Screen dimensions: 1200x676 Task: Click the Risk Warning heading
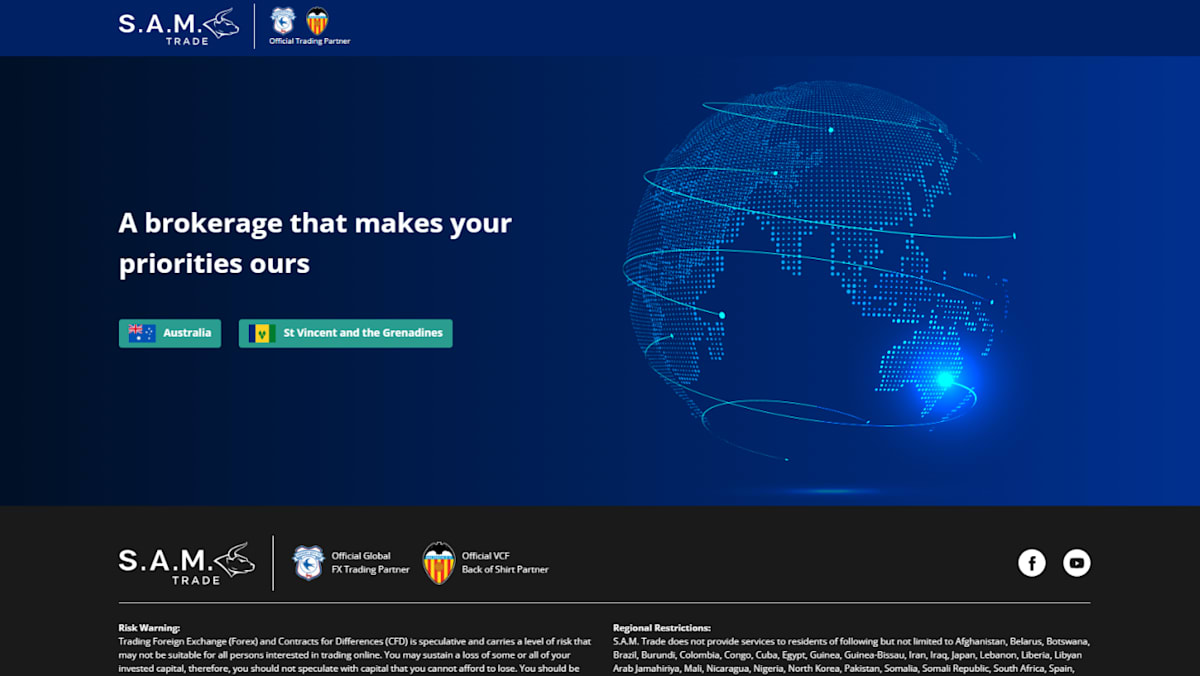[149, 628]
